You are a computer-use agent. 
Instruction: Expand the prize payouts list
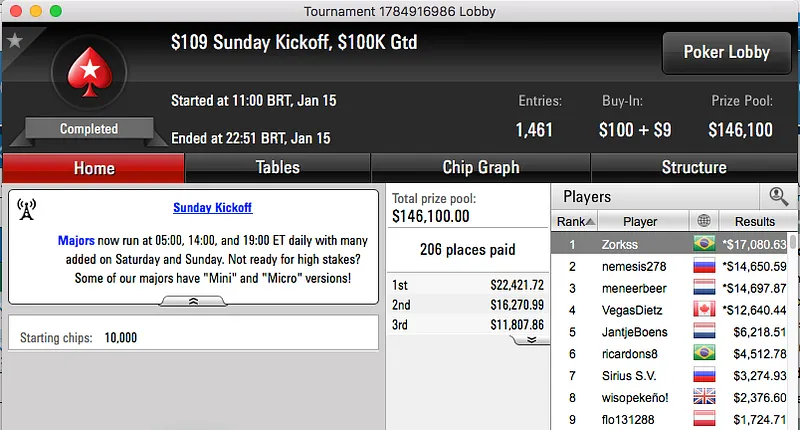(x=532, y=340)
